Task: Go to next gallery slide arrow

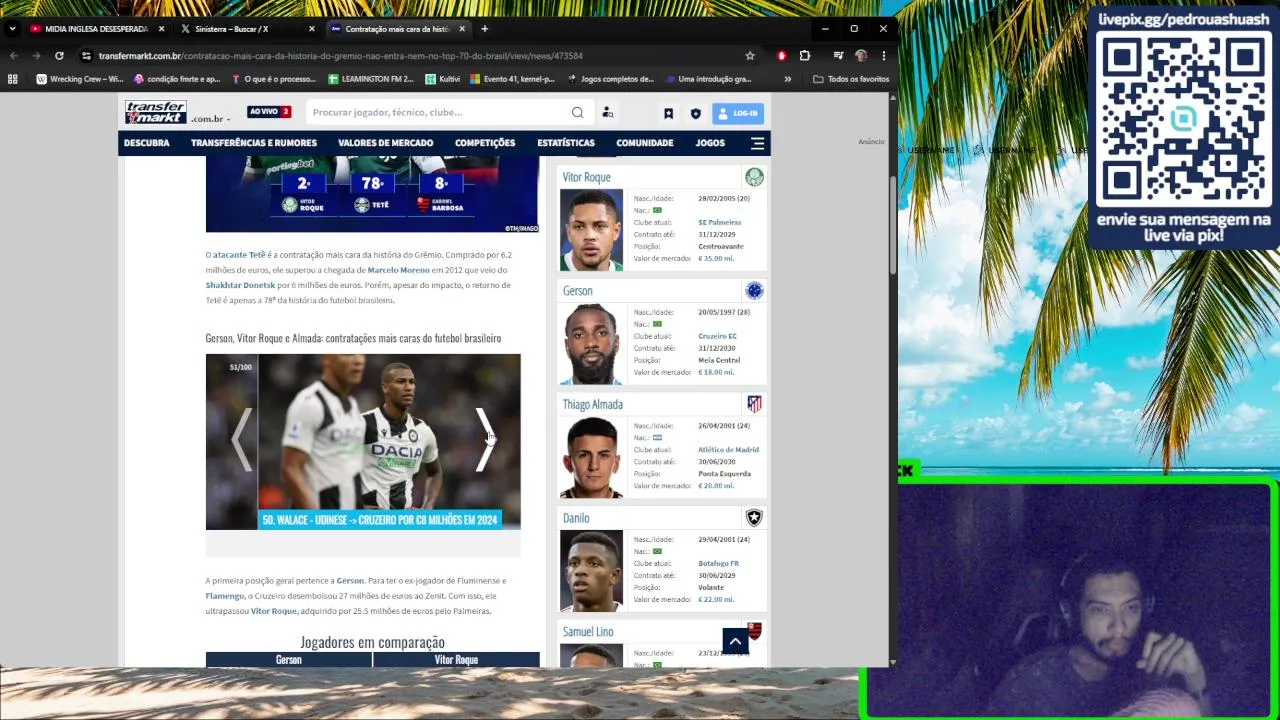Action: (x=484, y=440)
